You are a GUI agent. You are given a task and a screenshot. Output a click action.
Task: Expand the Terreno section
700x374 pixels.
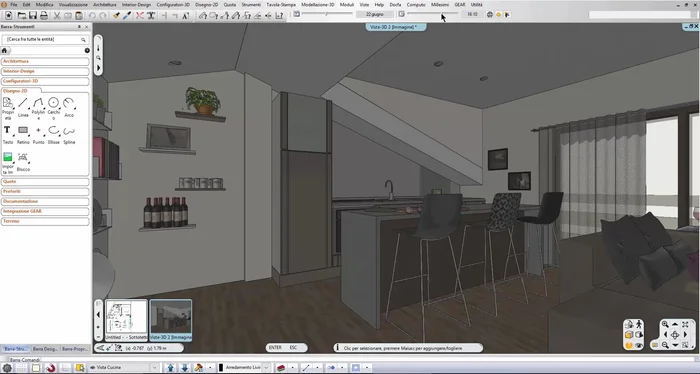pyautogui.click(x=45, y=221)
